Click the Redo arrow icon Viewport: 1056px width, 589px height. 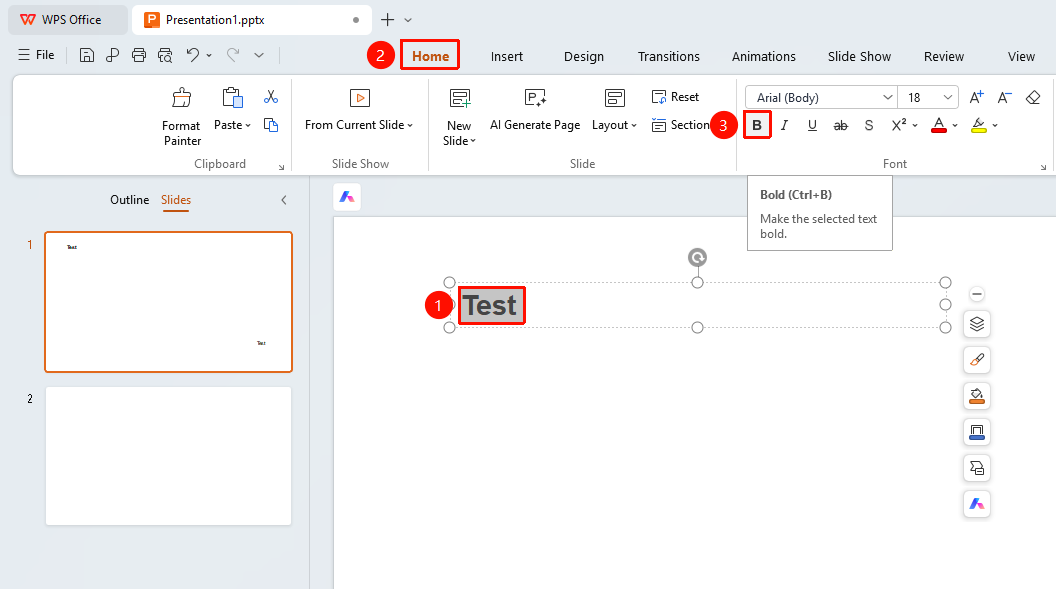(233, 55)
